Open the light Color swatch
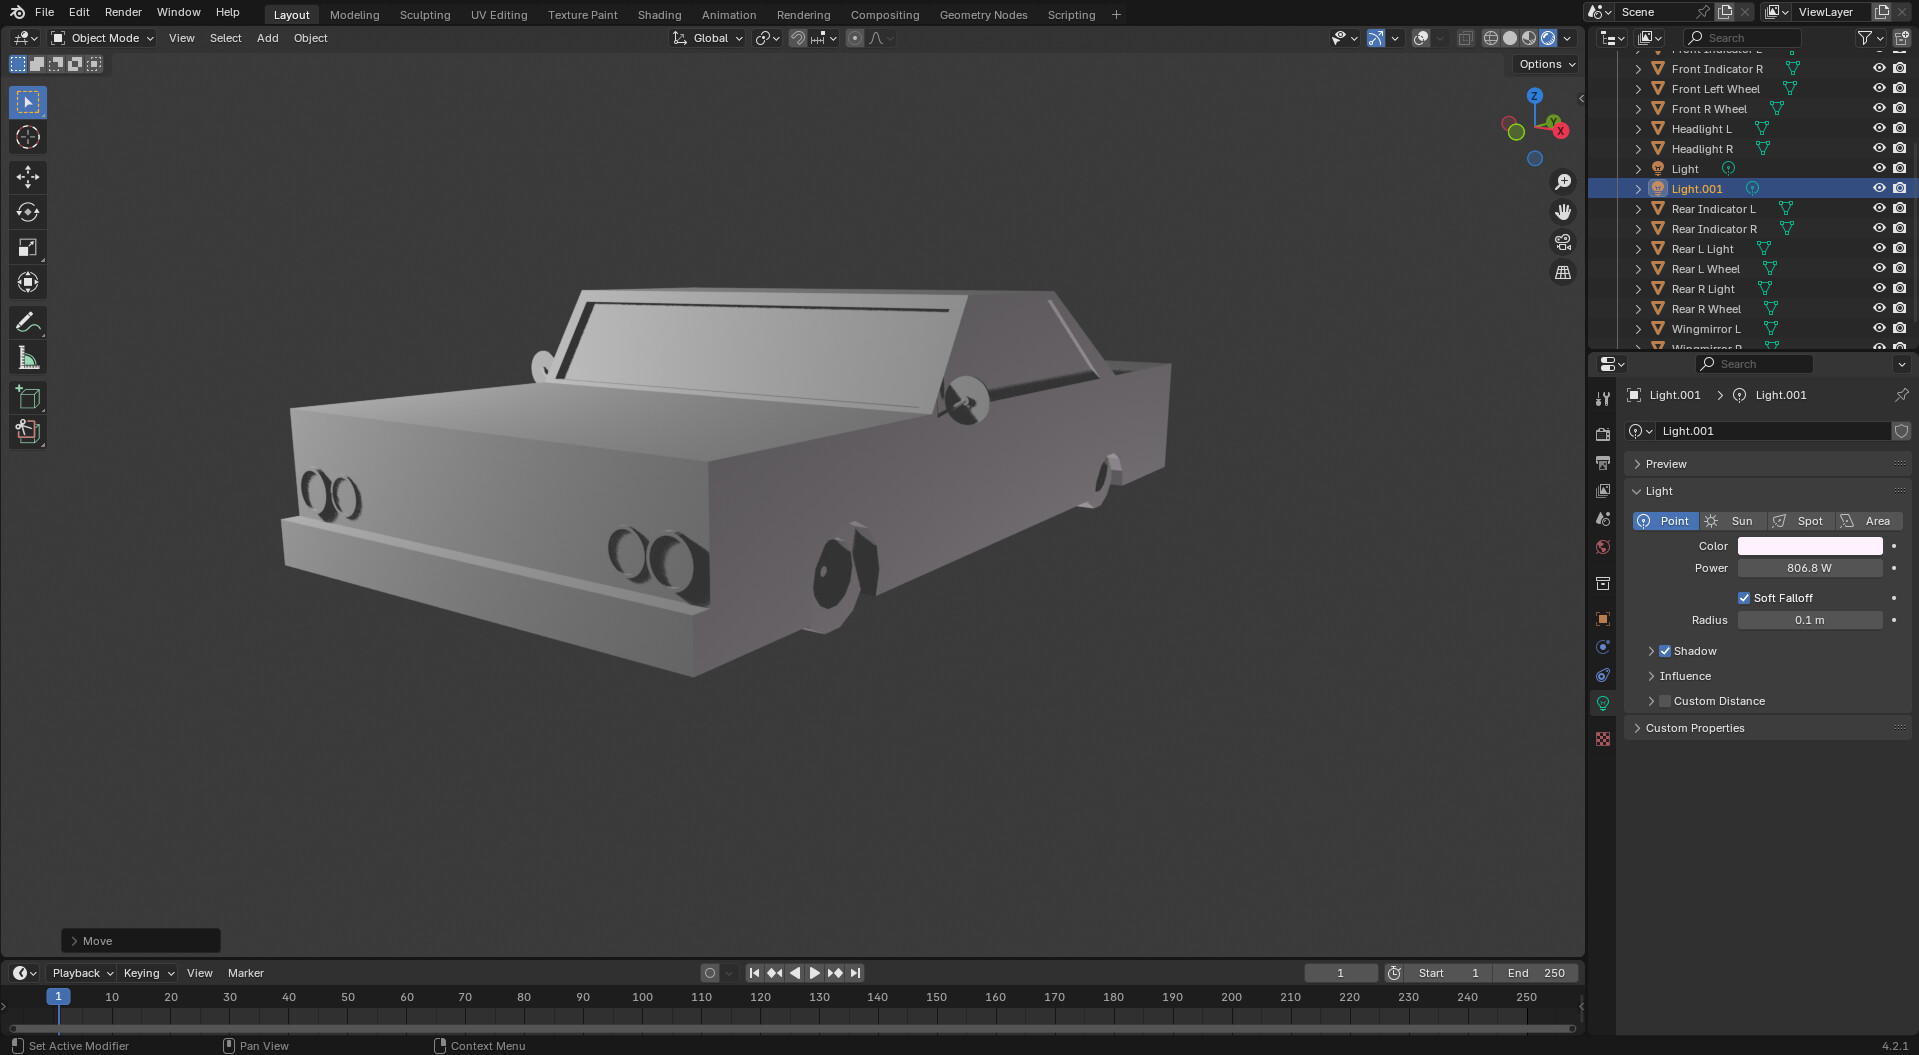This screenshot has height=1055, width=1919. [1809, 546]
